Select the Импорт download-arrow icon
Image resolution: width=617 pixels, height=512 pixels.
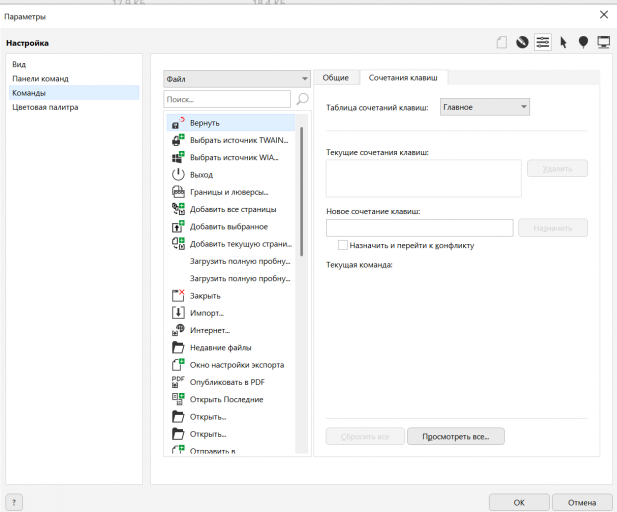pos(178,312)
